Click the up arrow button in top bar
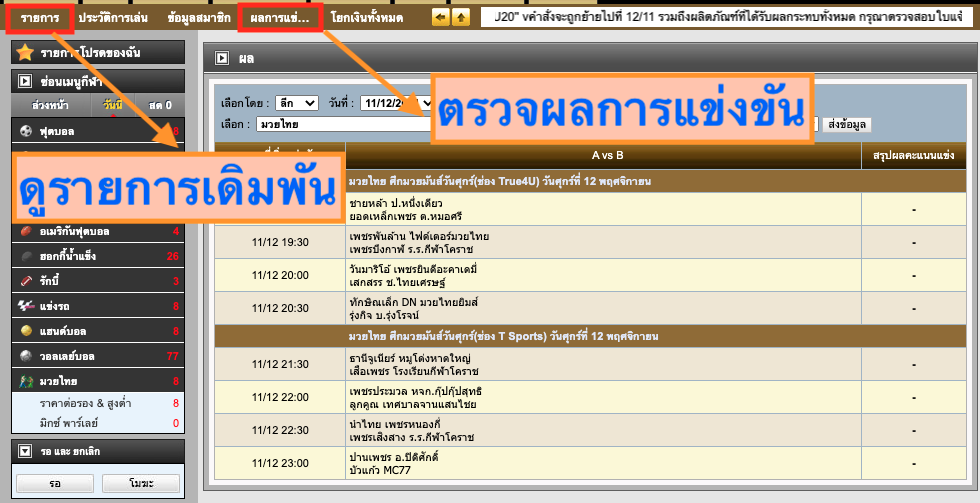The height and width of the screenshot is (503, 980). pyautogui.click(x=460, y=17)
